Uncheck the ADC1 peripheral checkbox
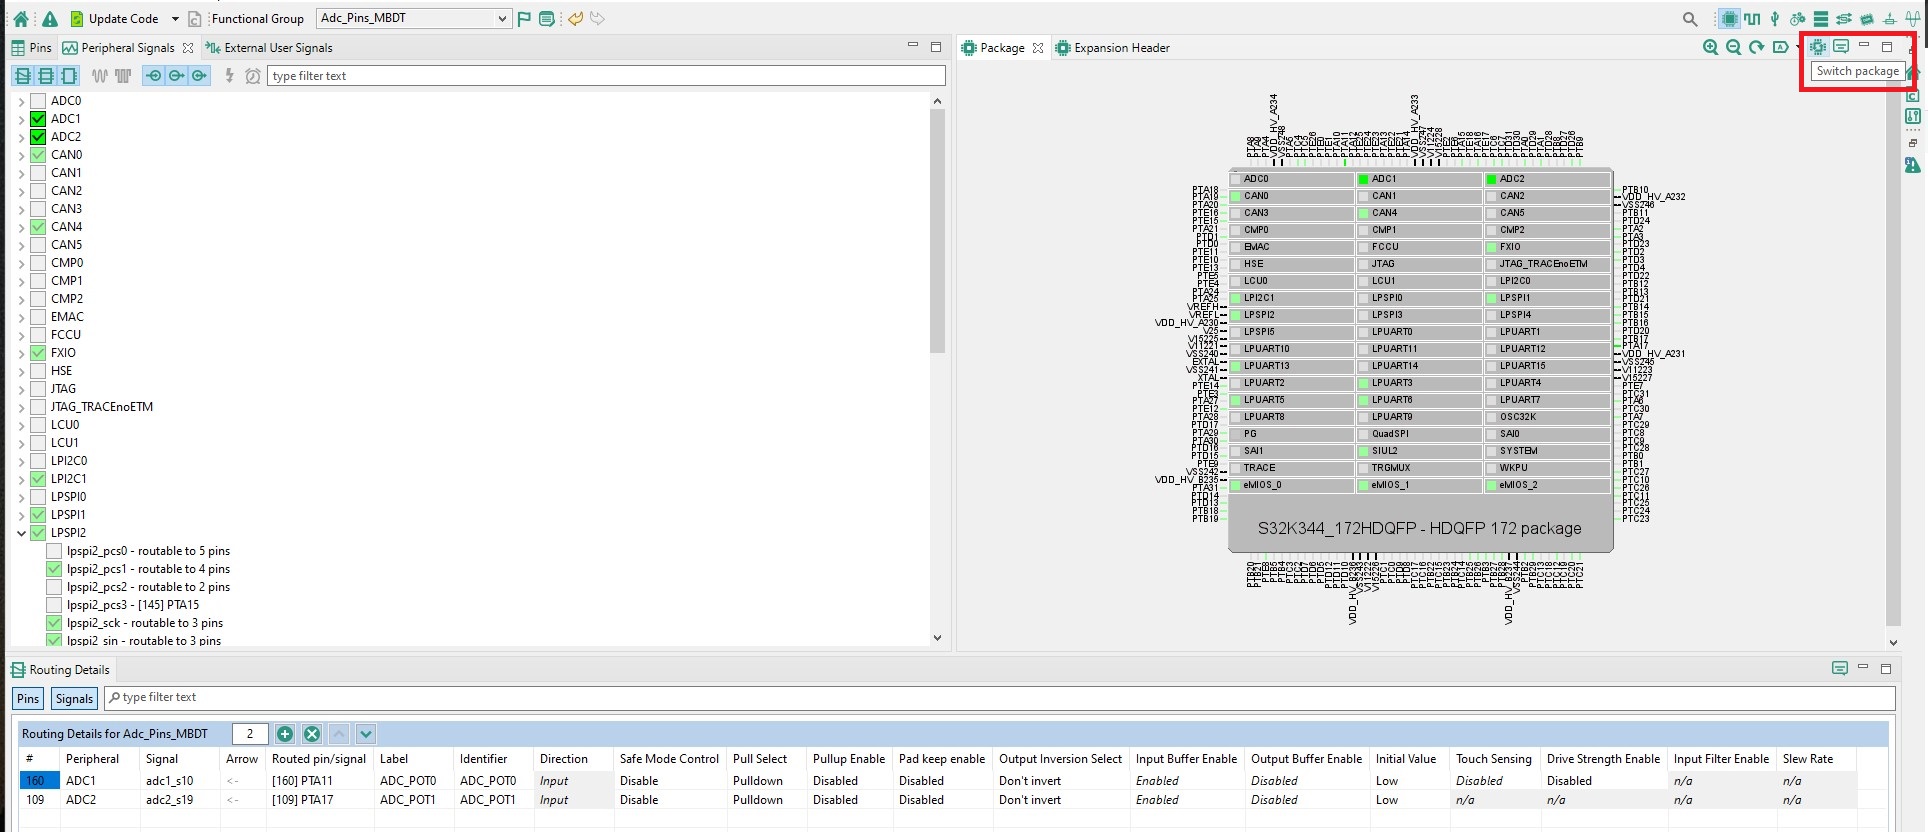 [x=38, y=119]
